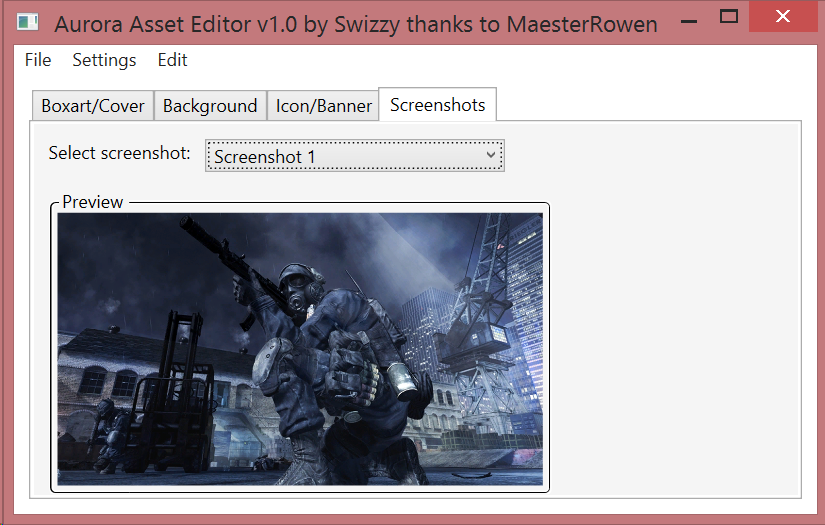
Task: Switch to the Icon/Banner tab
Action: tap(323, 106)
